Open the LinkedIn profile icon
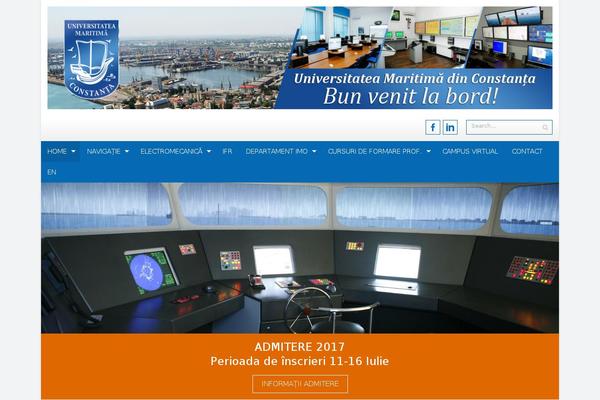The height and width of the screenshot is (400, 600). pyautogui.click(x=450, y=127)
